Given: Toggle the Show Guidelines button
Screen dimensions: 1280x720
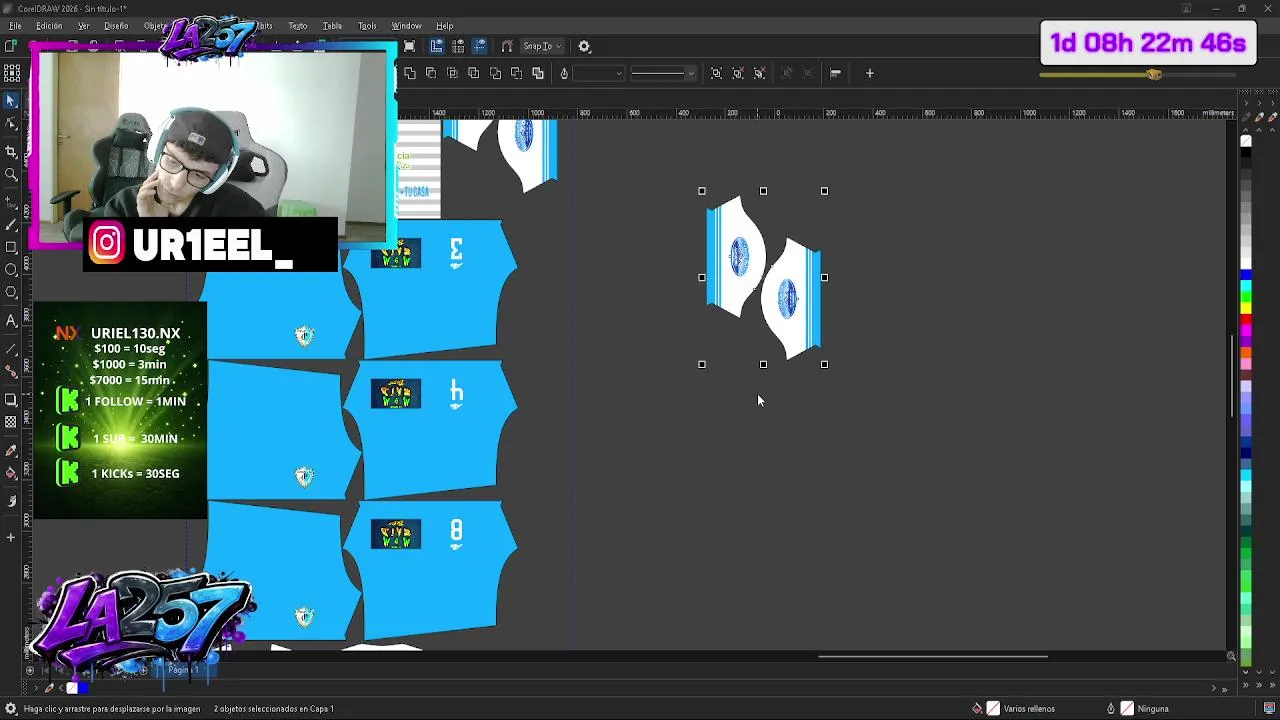Looking at the screenshot, I should 480,46.
